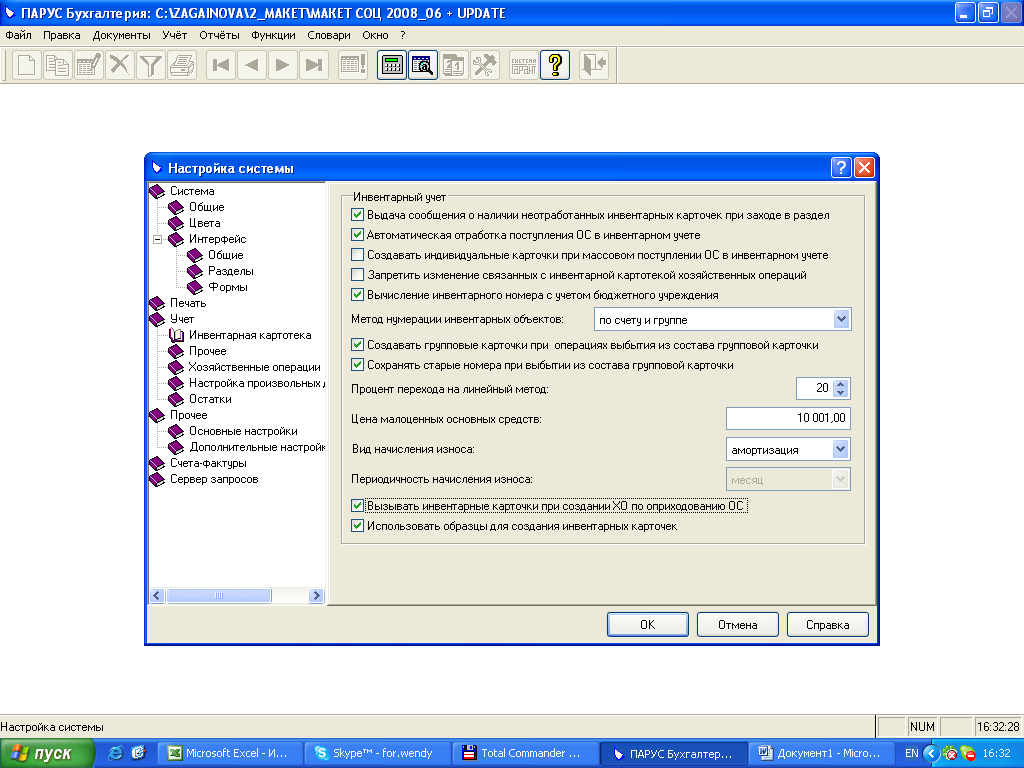Click the dialog title-bar help question button
The width and height of the screenshot is (1024, 768).
pyautogui.click(x=841, y=168)
